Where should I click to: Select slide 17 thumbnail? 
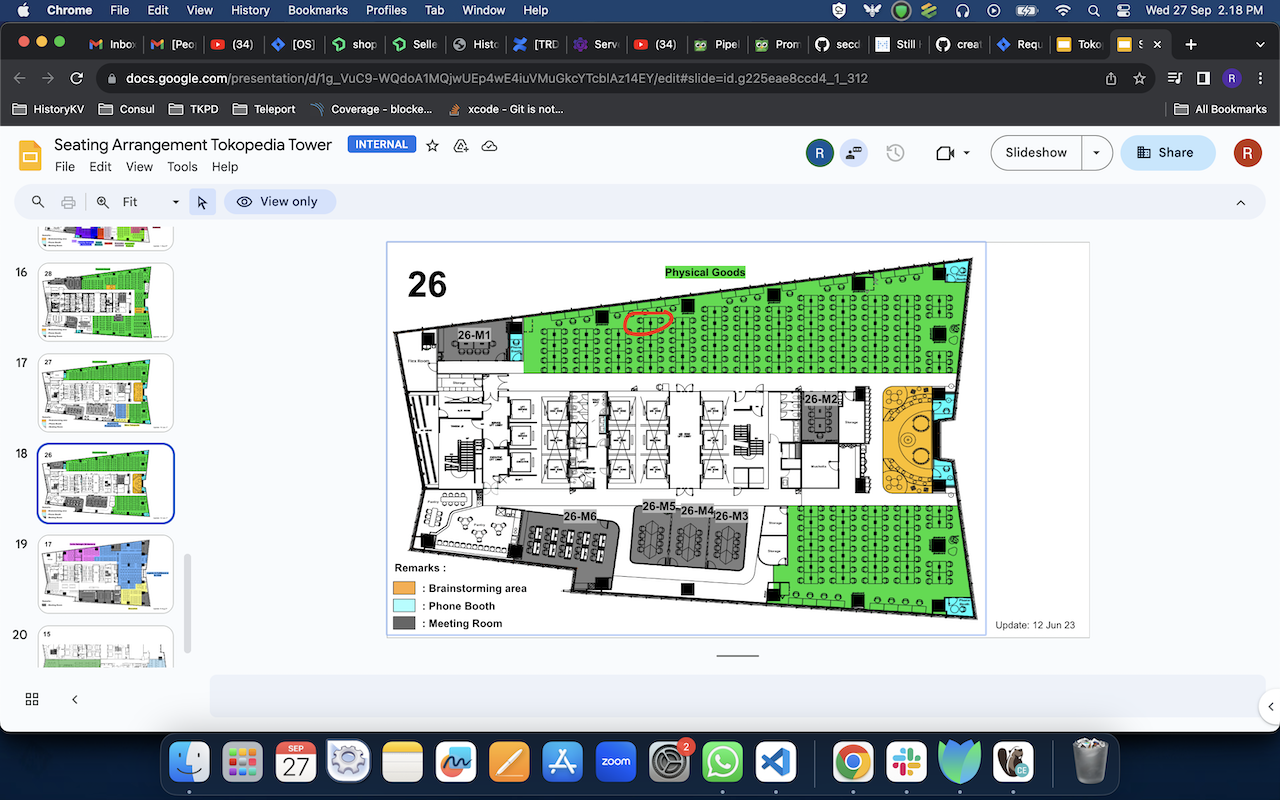(105, 392)
